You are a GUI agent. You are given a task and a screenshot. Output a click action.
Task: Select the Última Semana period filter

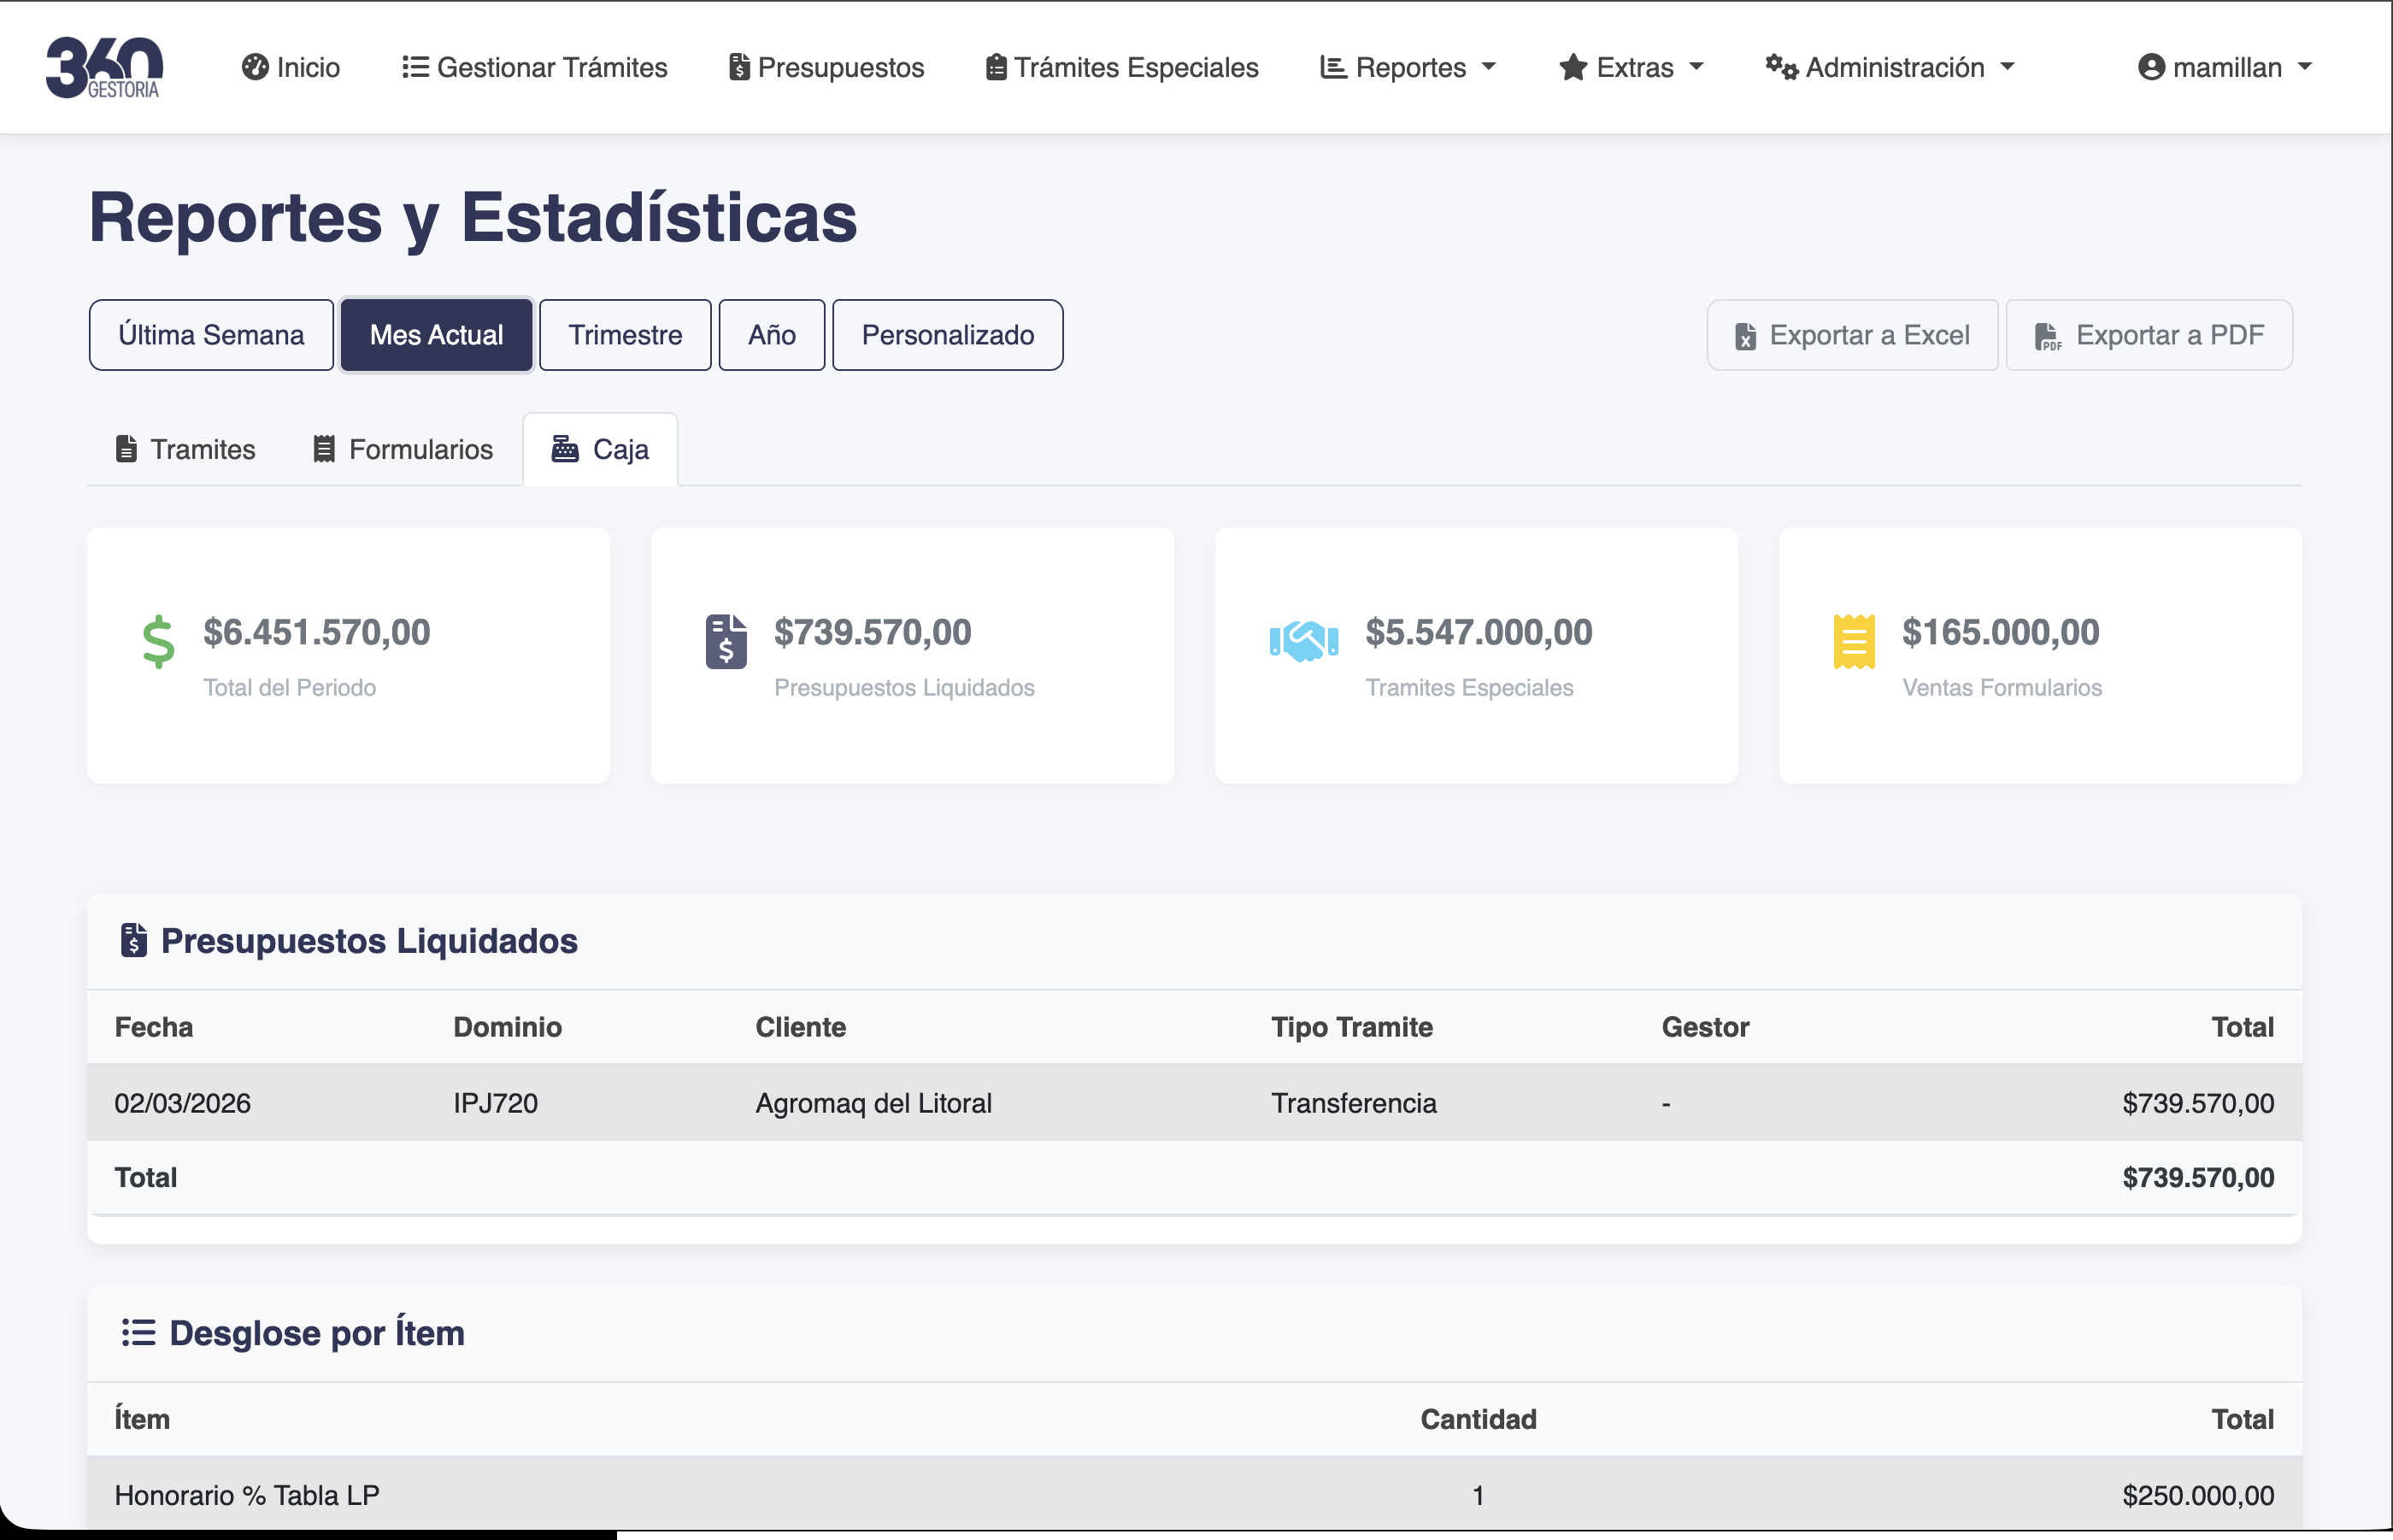pos(210,334)
